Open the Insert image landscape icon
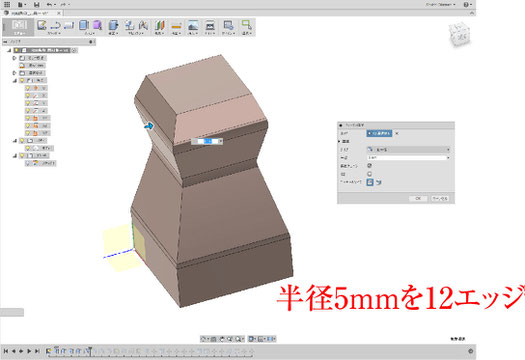The width and height of the screenshot is (525, 360). tap(193, 25)
